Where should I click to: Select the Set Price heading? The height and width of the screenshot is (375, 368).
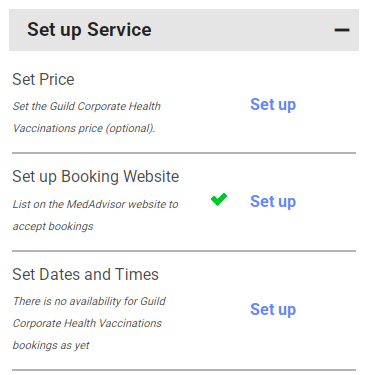pyautogui.click(x=43, y=79)
